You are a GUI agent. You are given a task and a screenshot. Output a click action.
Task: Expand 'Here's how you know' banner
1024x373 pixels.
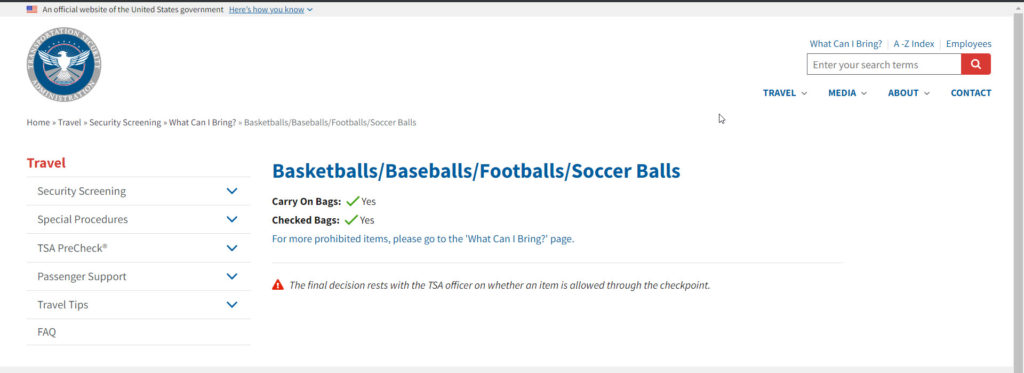[x=270, y=9]
